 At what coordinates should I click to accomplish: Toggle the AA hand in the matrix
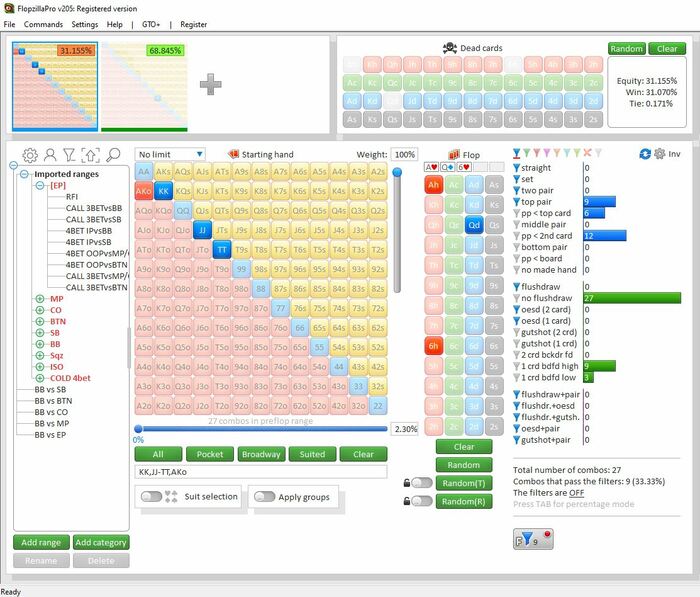coord(144,171)
